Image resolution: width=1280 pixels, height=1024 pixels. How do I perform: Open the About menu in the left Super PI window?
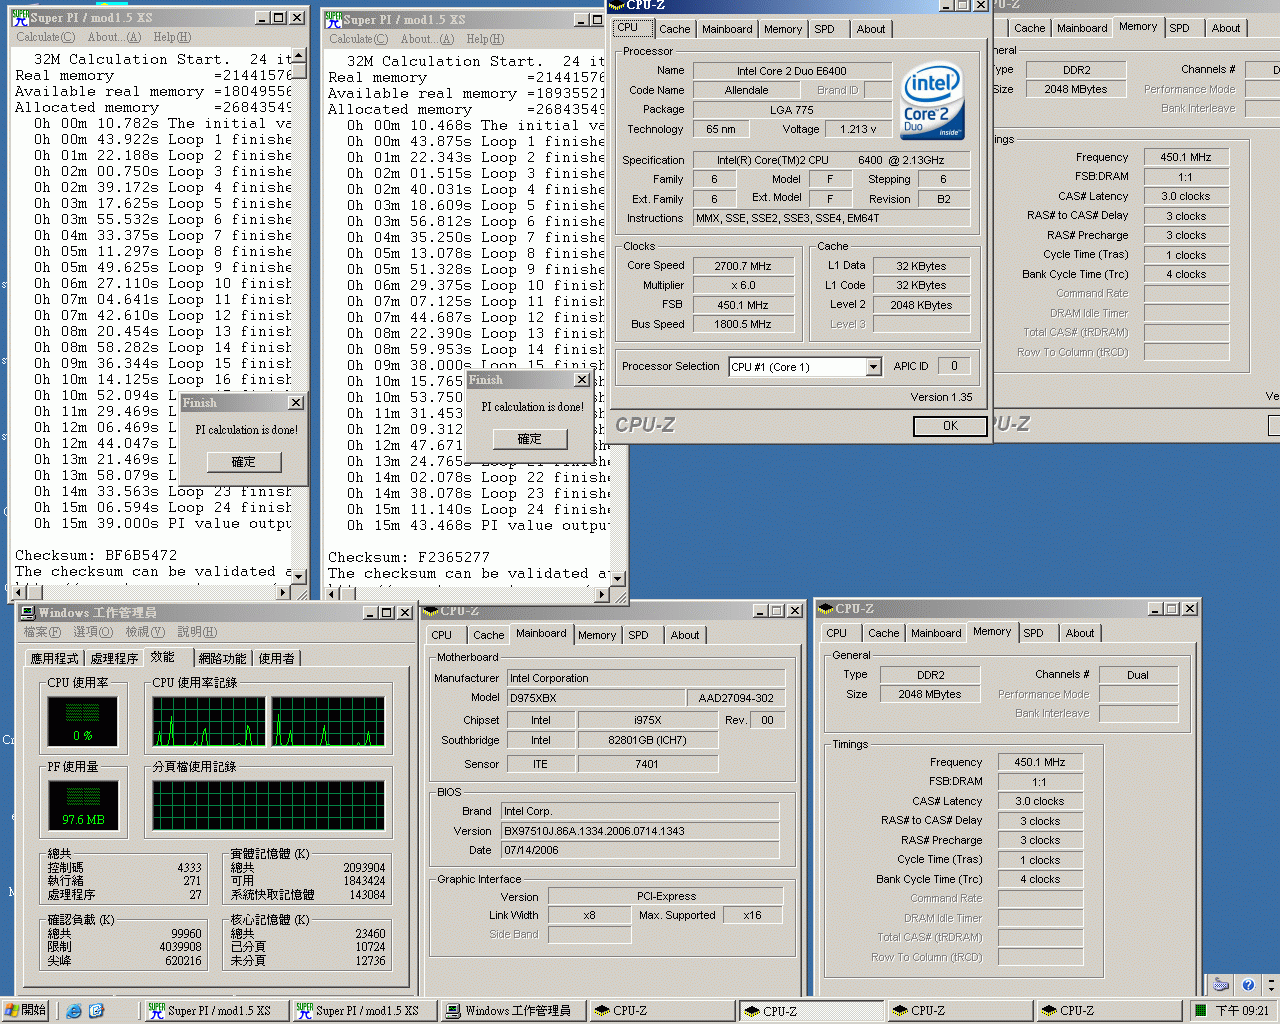coord(114,37)
